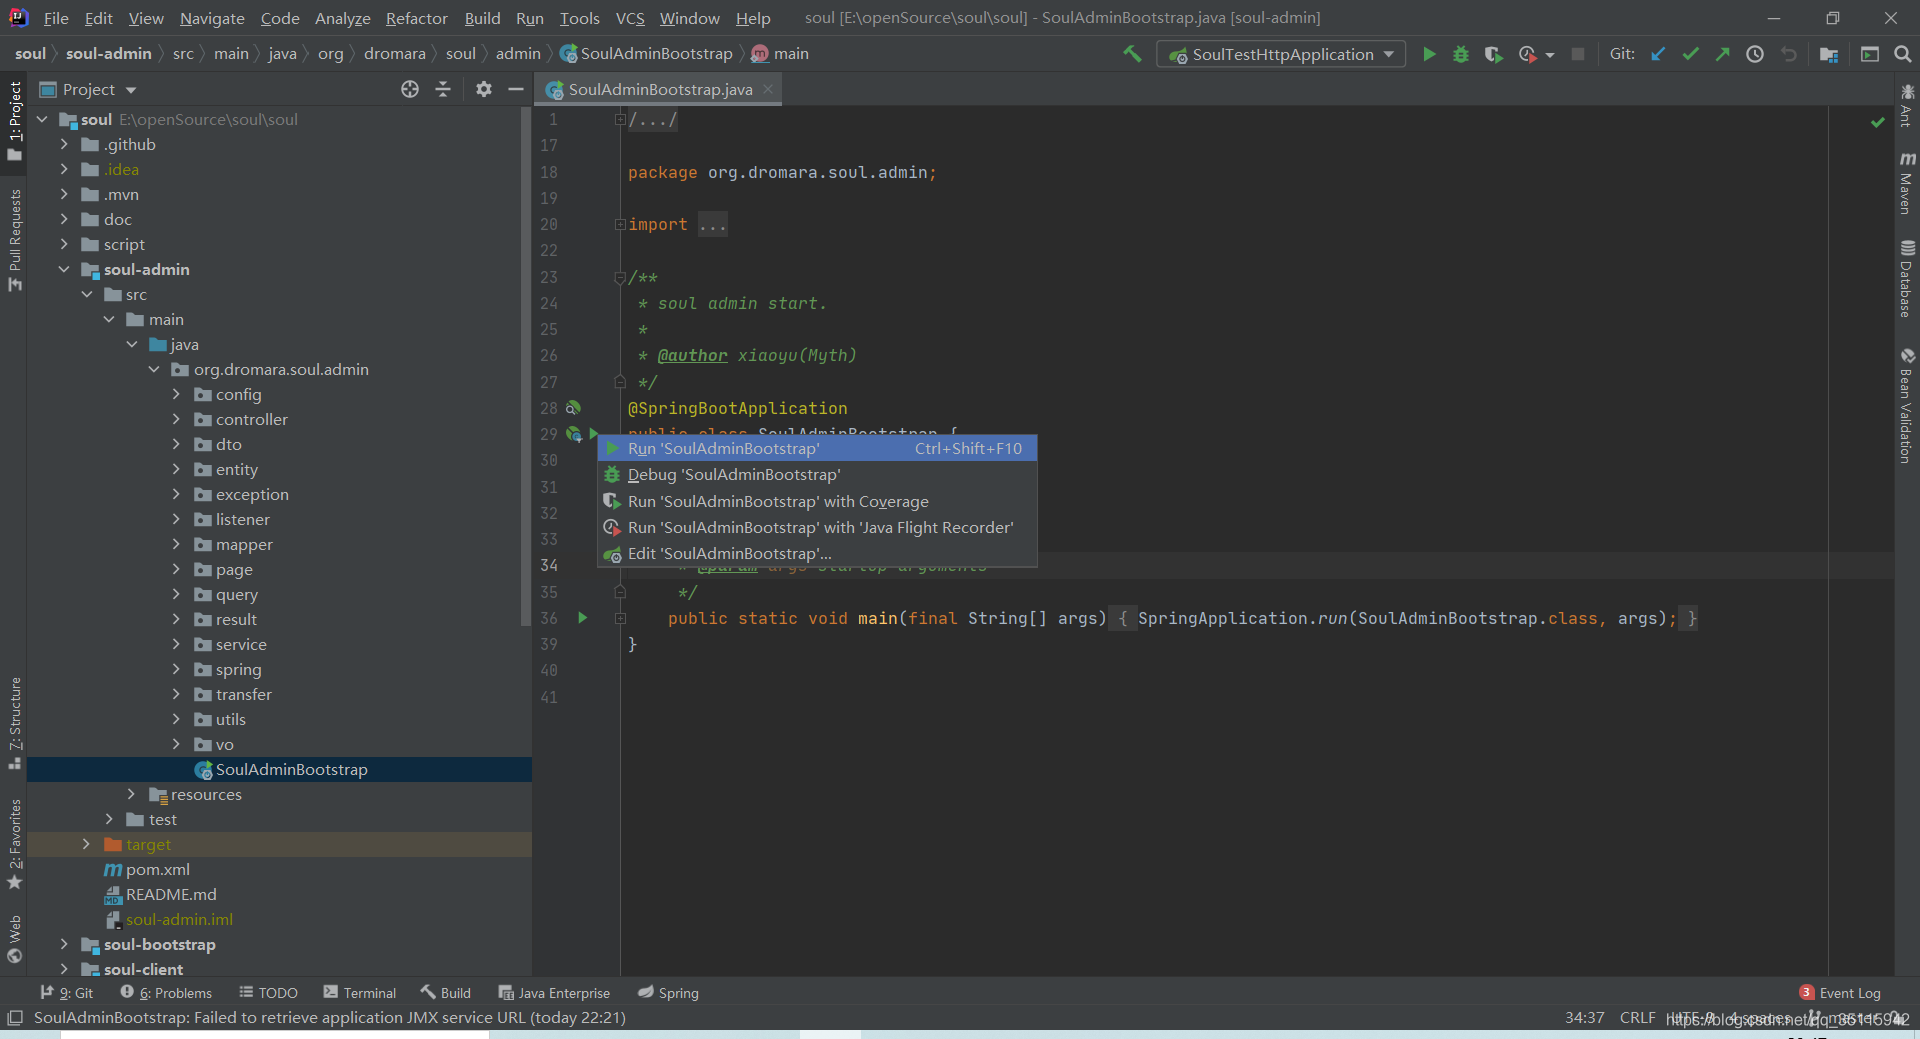Expand the resources folder
1920x1039 pixels.
click(131, 794)
